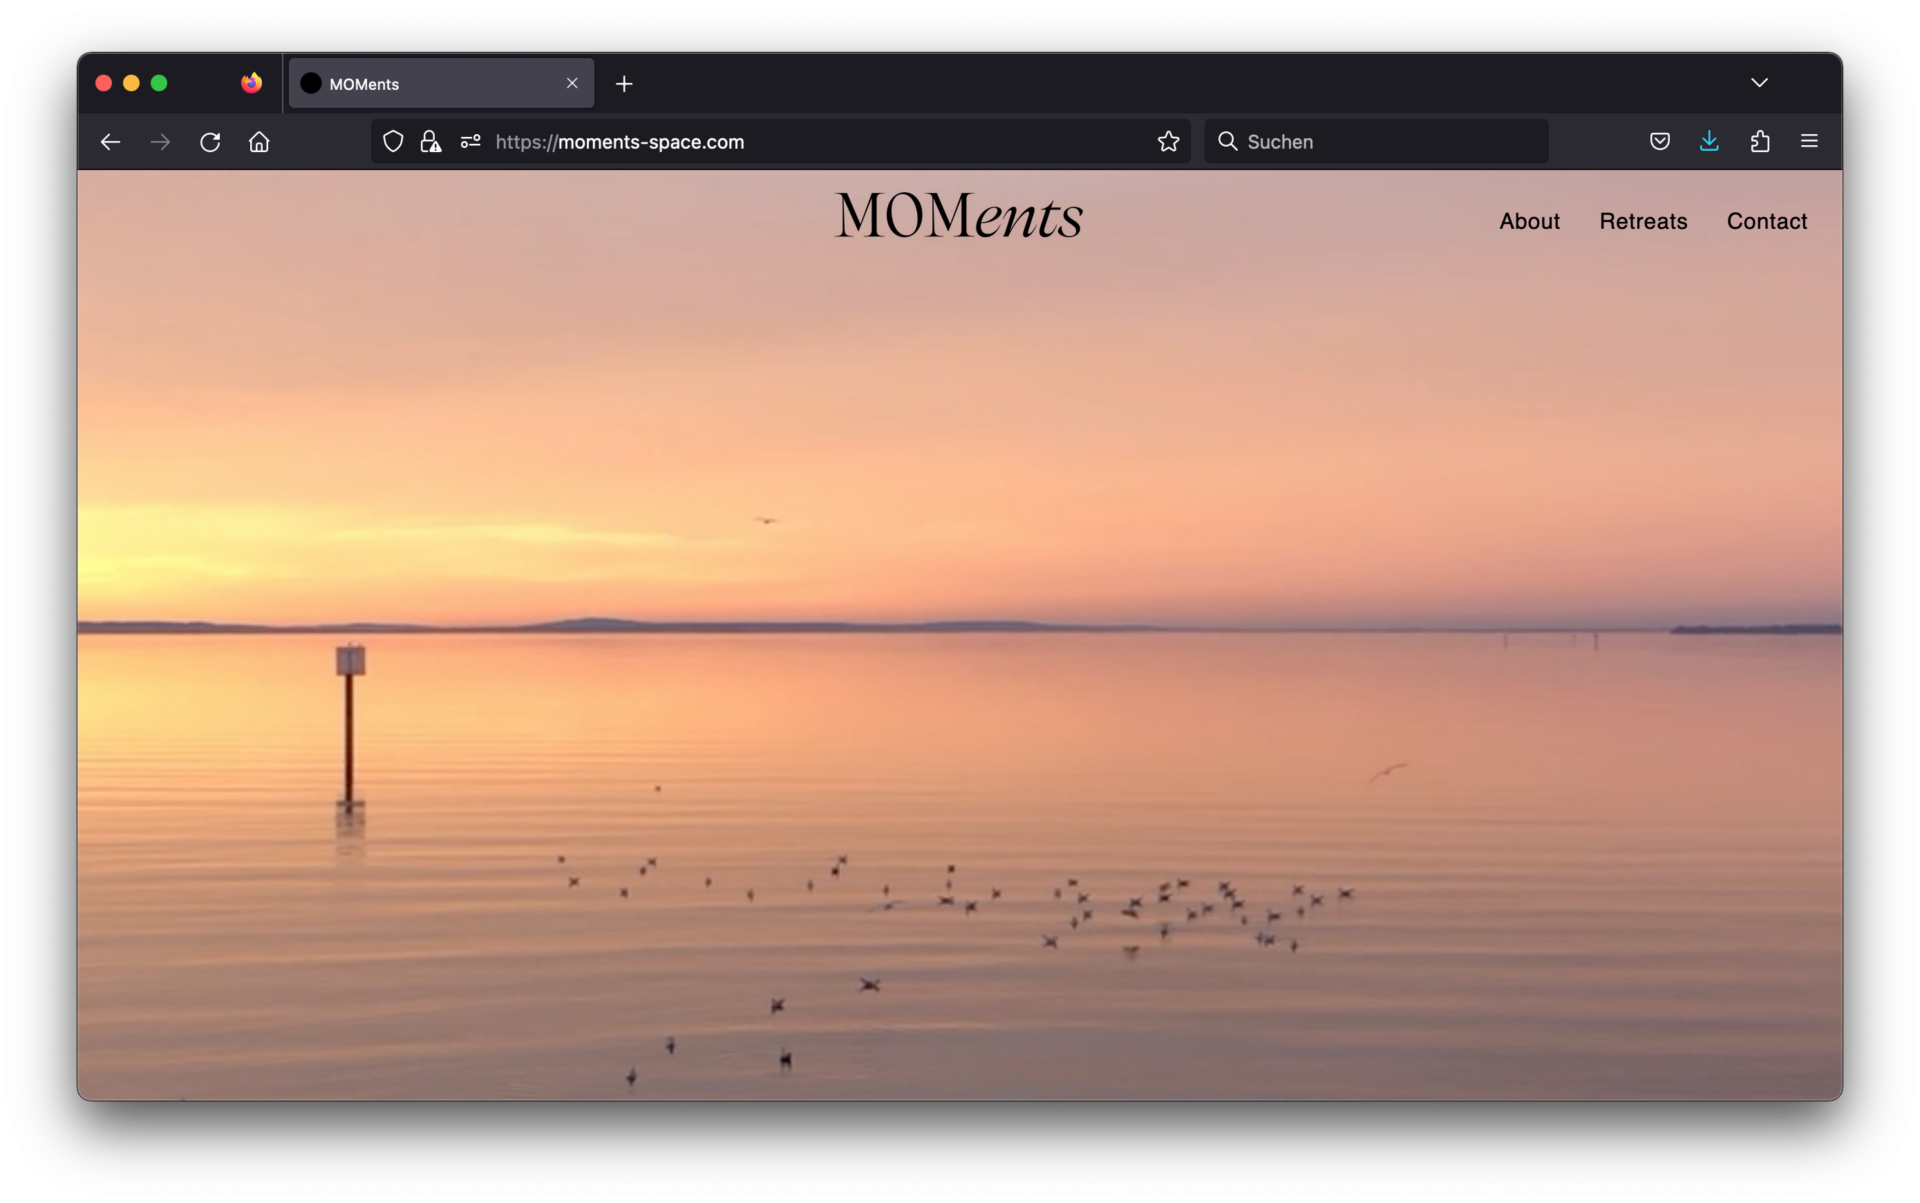1920x1203 pixels.
Task: Go to the About page
Action: (1529, 221)
